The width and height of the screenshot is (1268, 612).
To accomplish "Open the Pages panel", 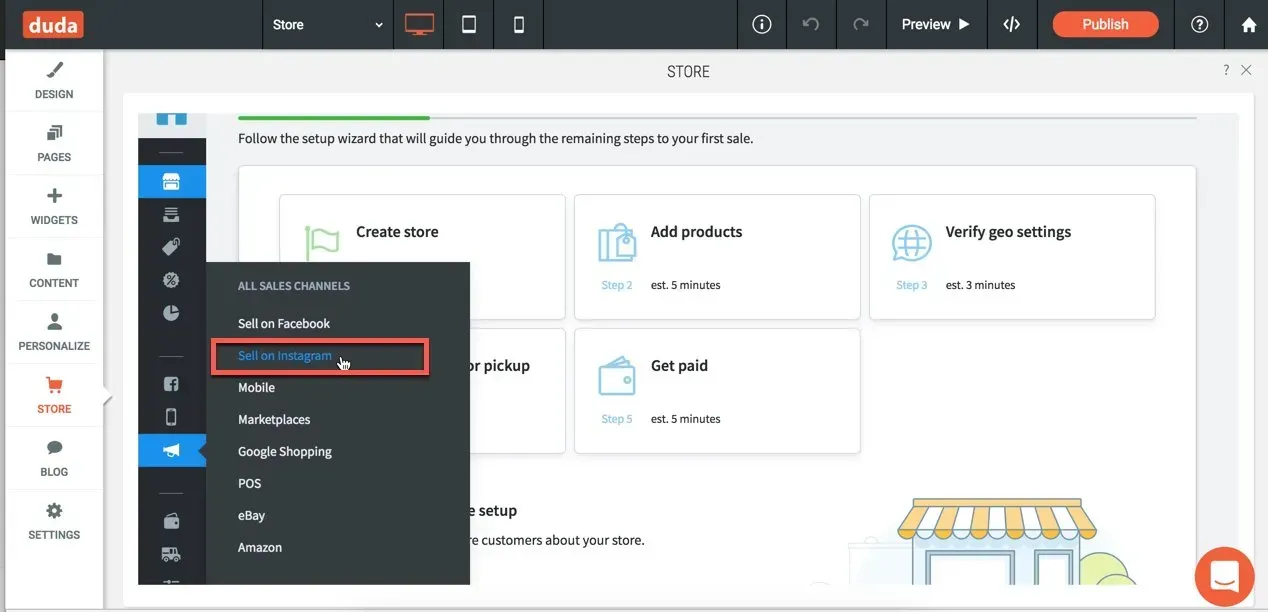I will [x=54, y=144].
